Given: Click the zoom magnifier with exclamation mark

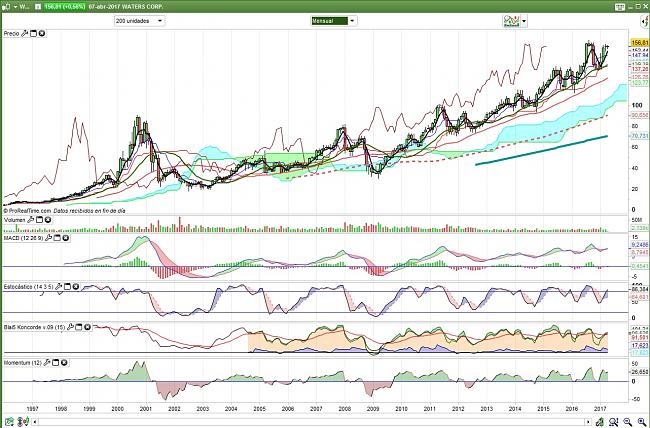Looking at the screenshot, I should tap(614, 422).
